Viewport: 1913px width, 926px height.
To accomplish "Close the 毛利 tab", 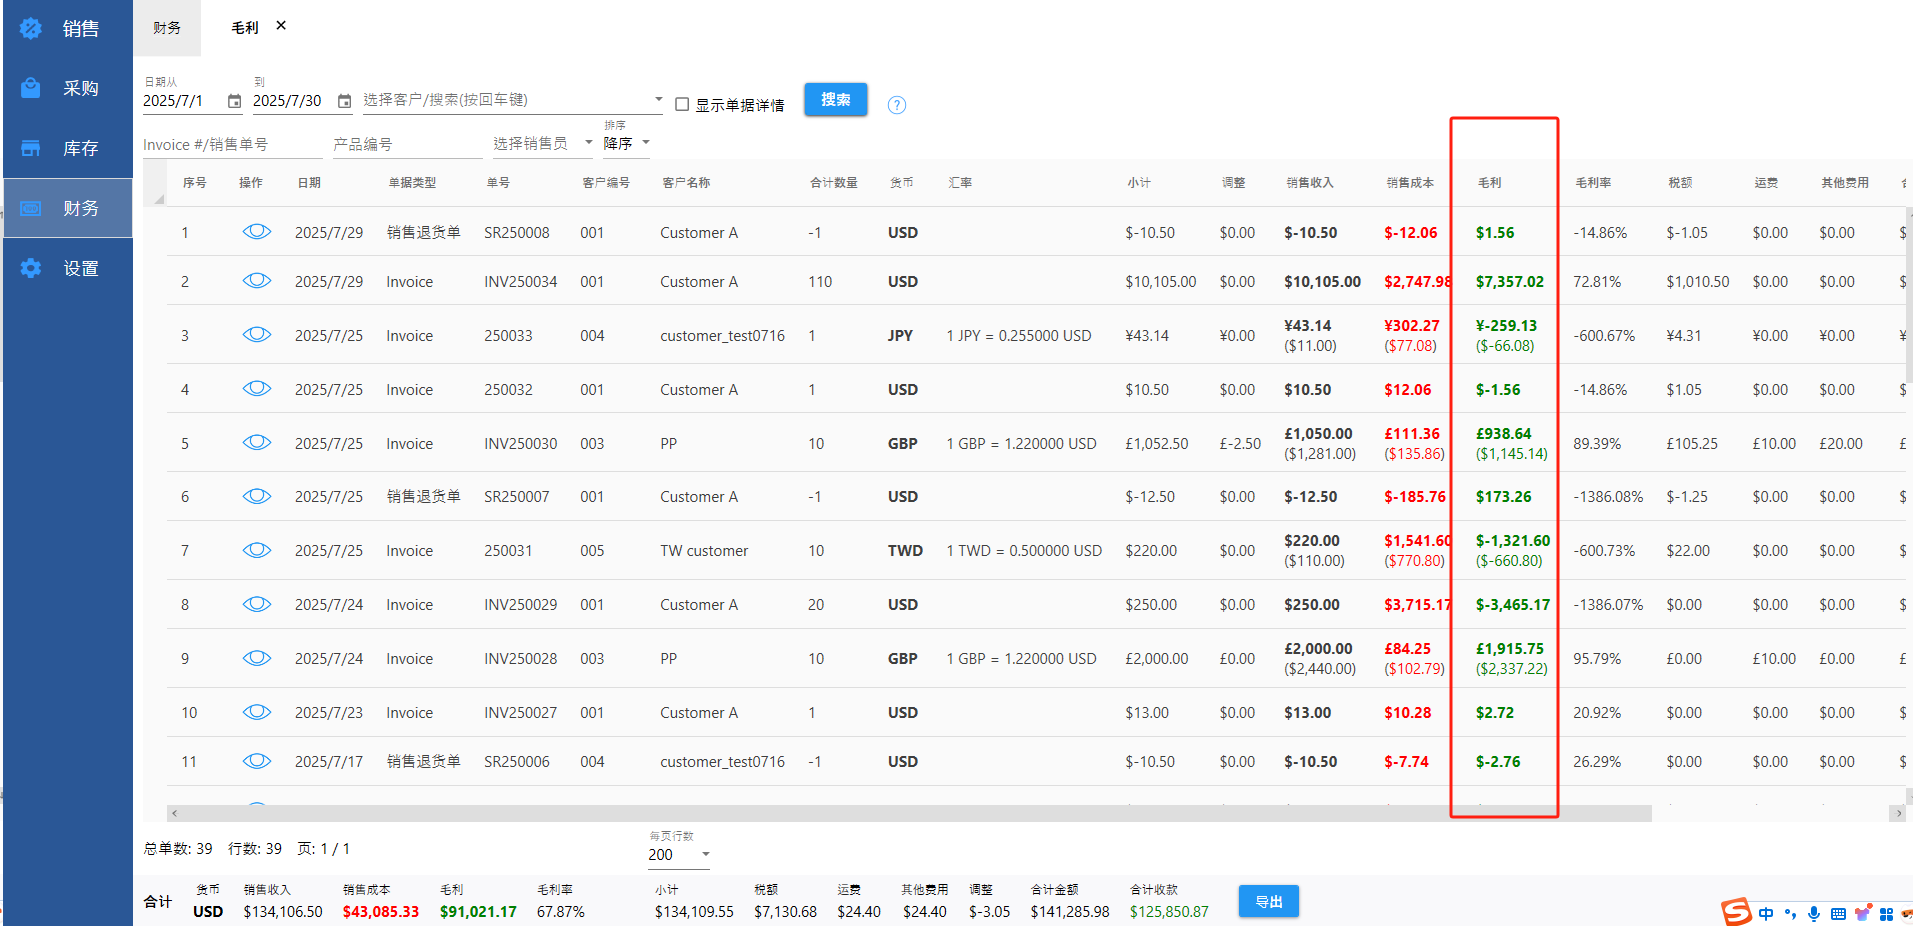I will tap(281, 26).
